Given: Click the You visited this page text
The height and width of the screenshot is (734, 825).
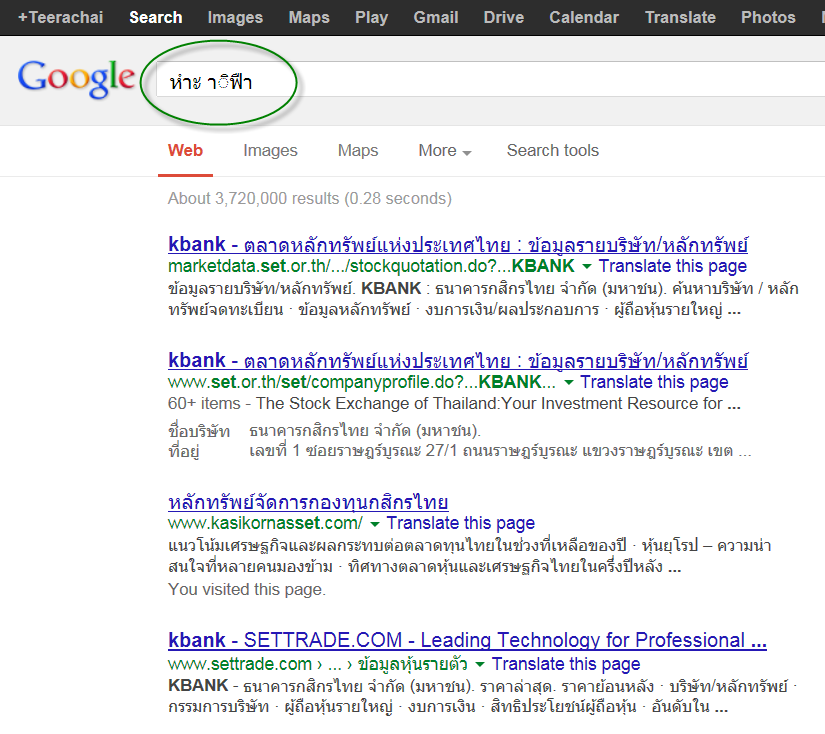Looking at the screenshot, I should pos(247,589).
